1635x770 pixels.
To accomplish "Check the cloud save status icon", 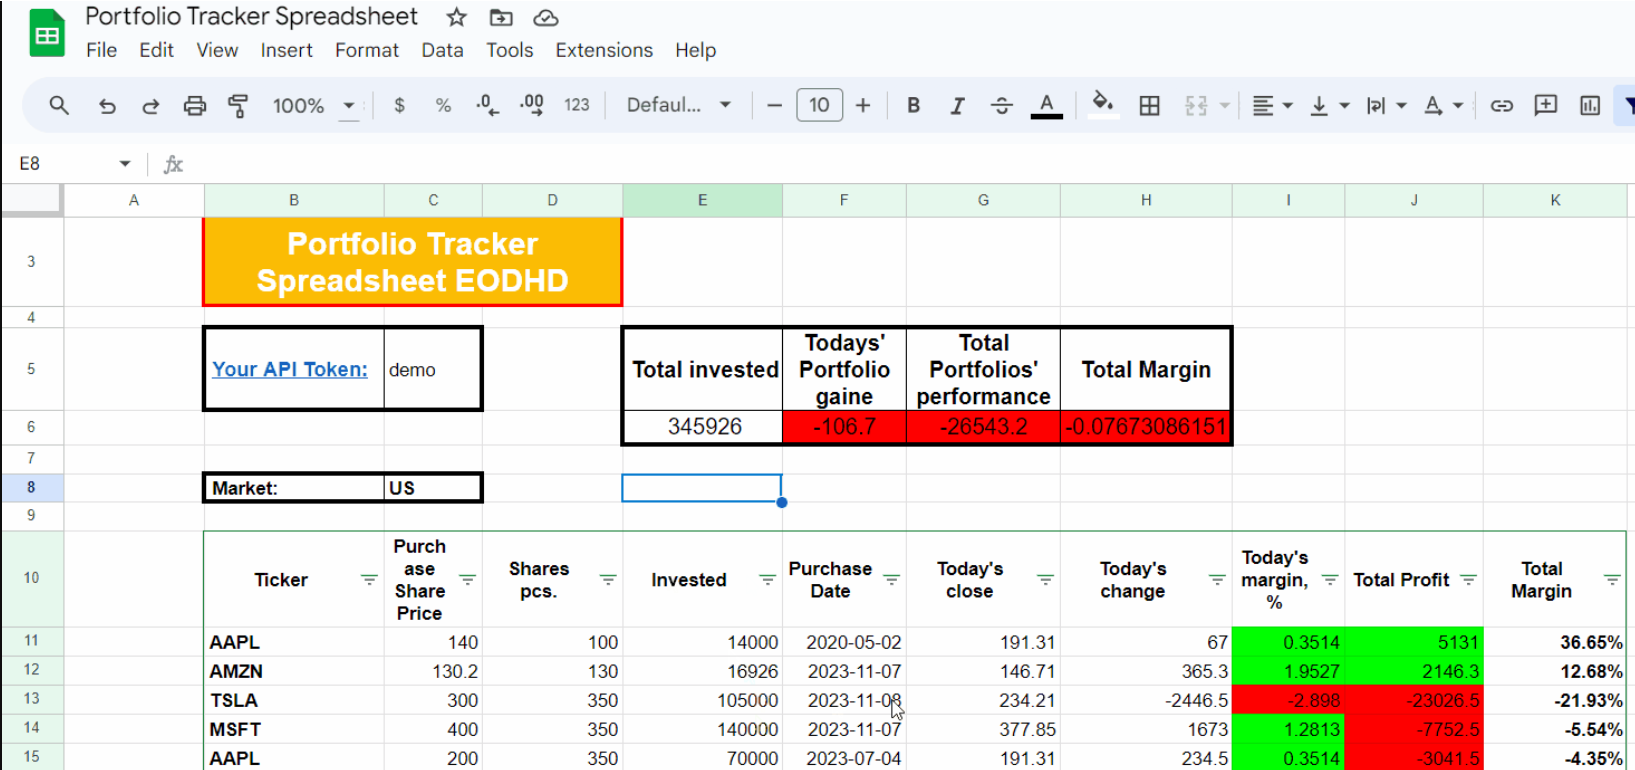I will pos(545,17).
